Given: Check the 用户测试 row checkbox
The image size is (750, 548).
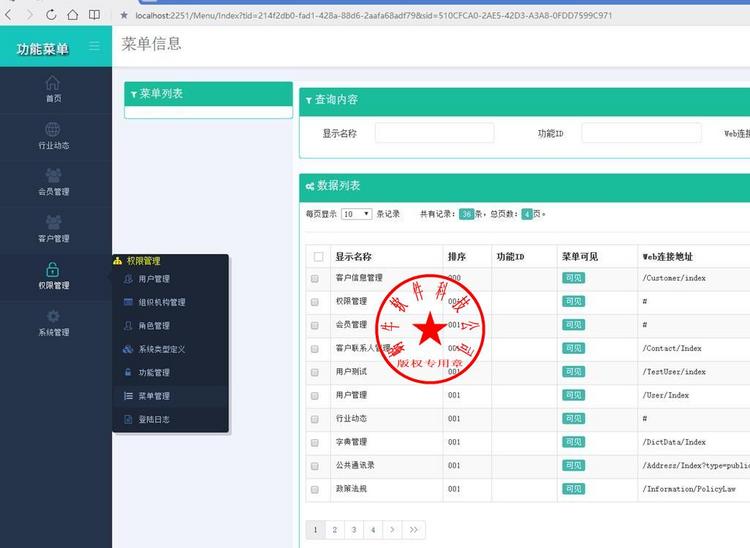Looking at the screenshot, I should point(315,372).
